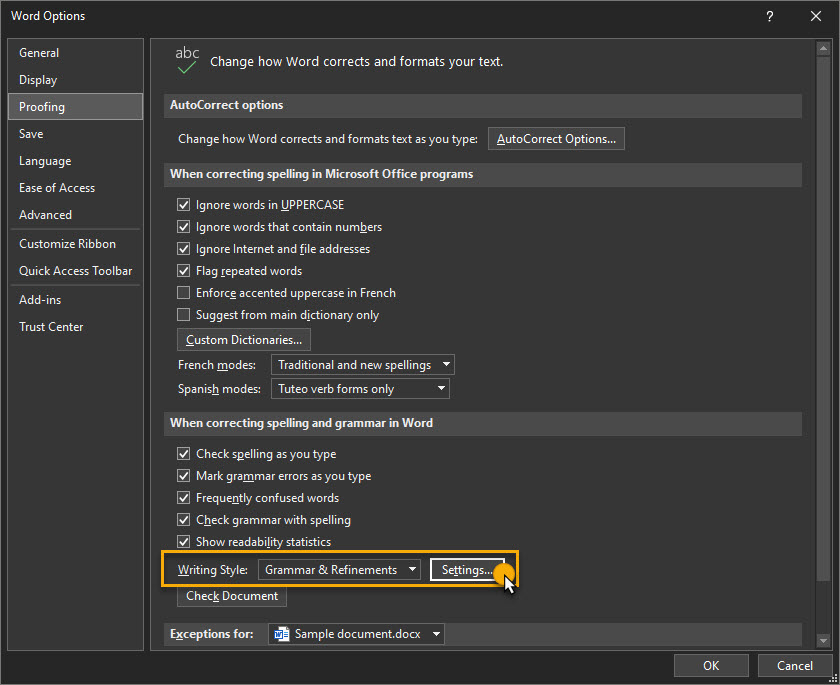This screenshot has width=840, height=685.
Task: Click the scrollbar up arrow
Action: [823, 49]
